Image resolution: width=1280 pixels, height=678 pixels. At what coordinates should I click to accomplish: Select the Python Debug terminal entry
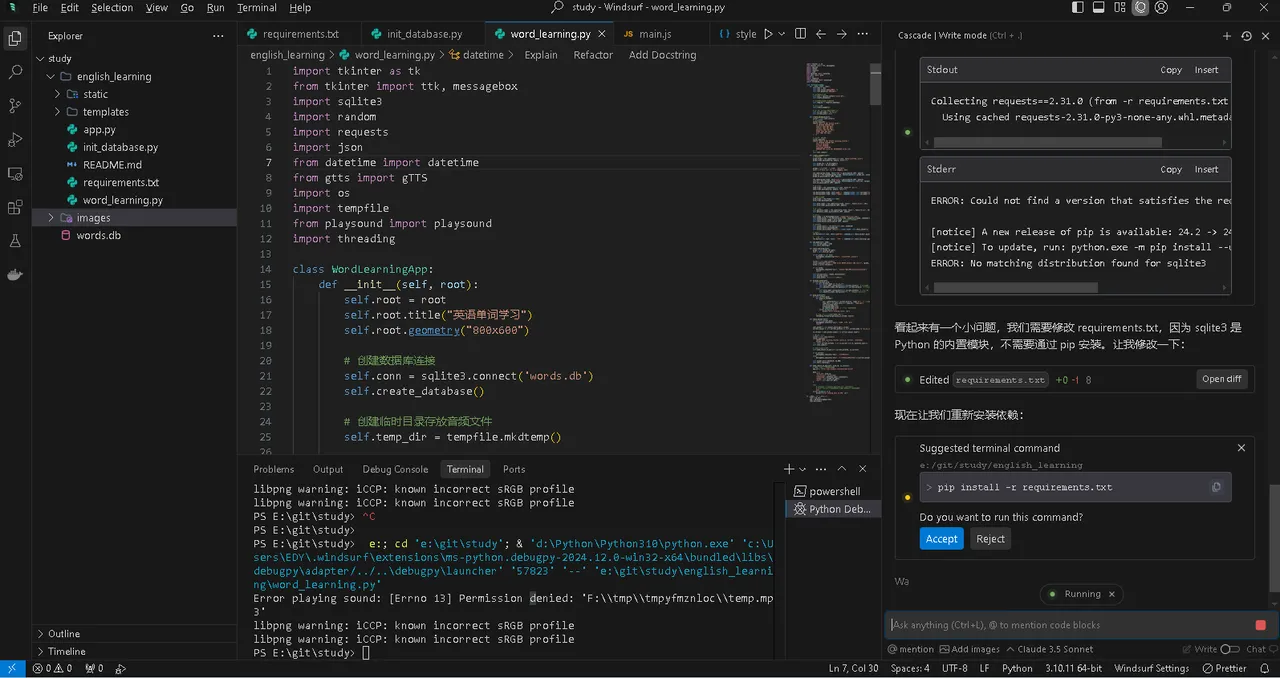(832, 509)
